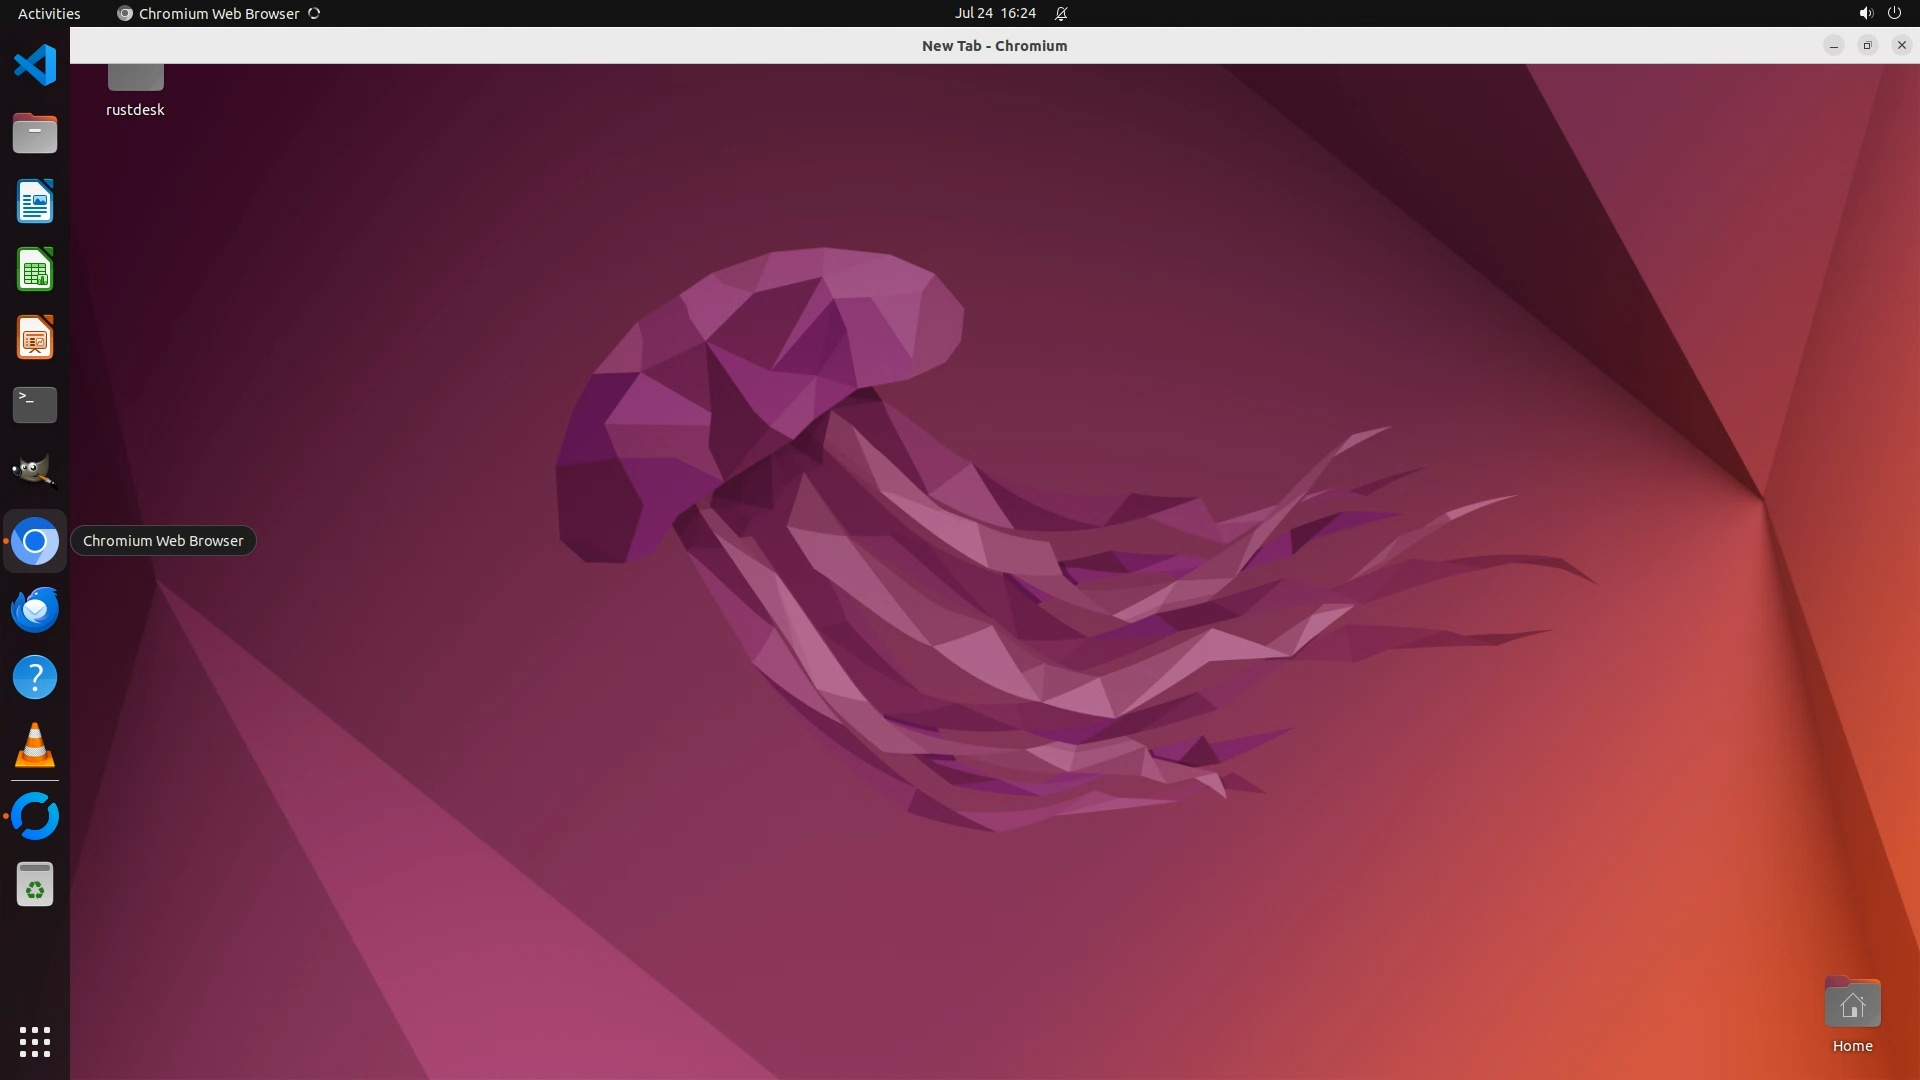Launch GIMP image editor icon
This screenshot has height=1080, width=1920.
click(35, 472)
